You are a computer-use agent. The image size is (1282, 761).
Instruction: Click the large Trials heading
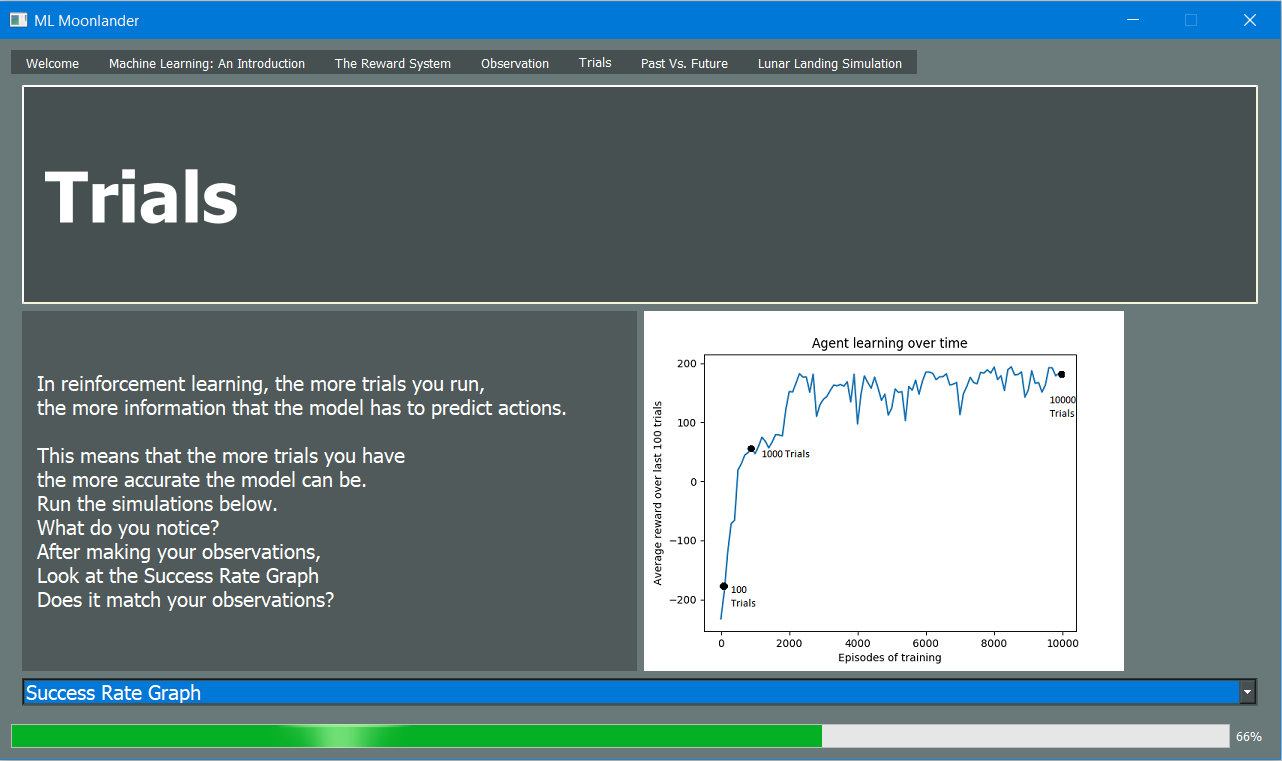click(142, 197)
